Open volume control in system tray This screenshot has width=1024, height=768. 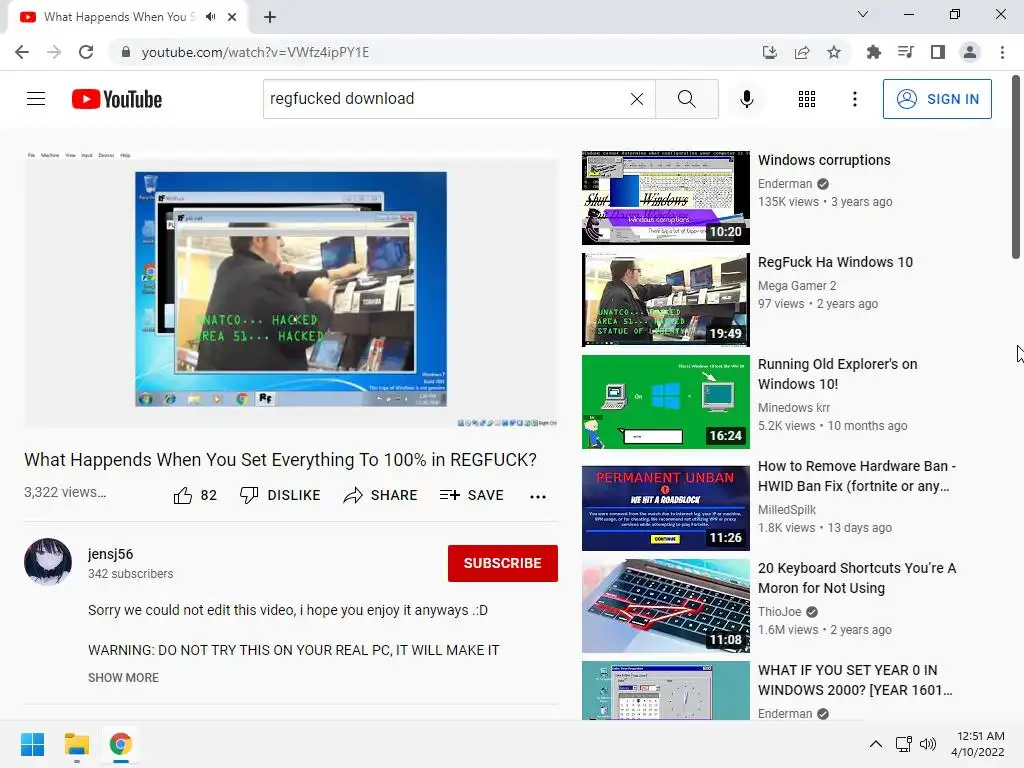(927, 744)
